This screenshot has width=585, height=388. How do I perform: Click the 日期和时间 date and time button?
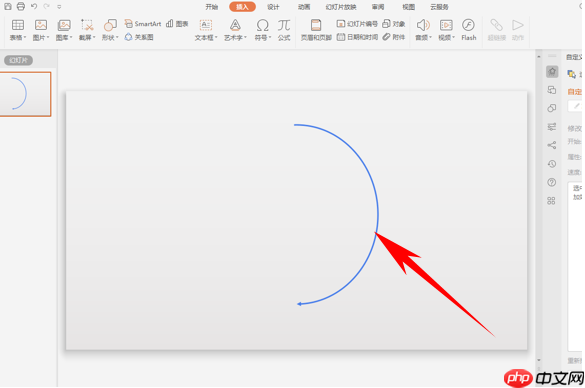point(357,37)
